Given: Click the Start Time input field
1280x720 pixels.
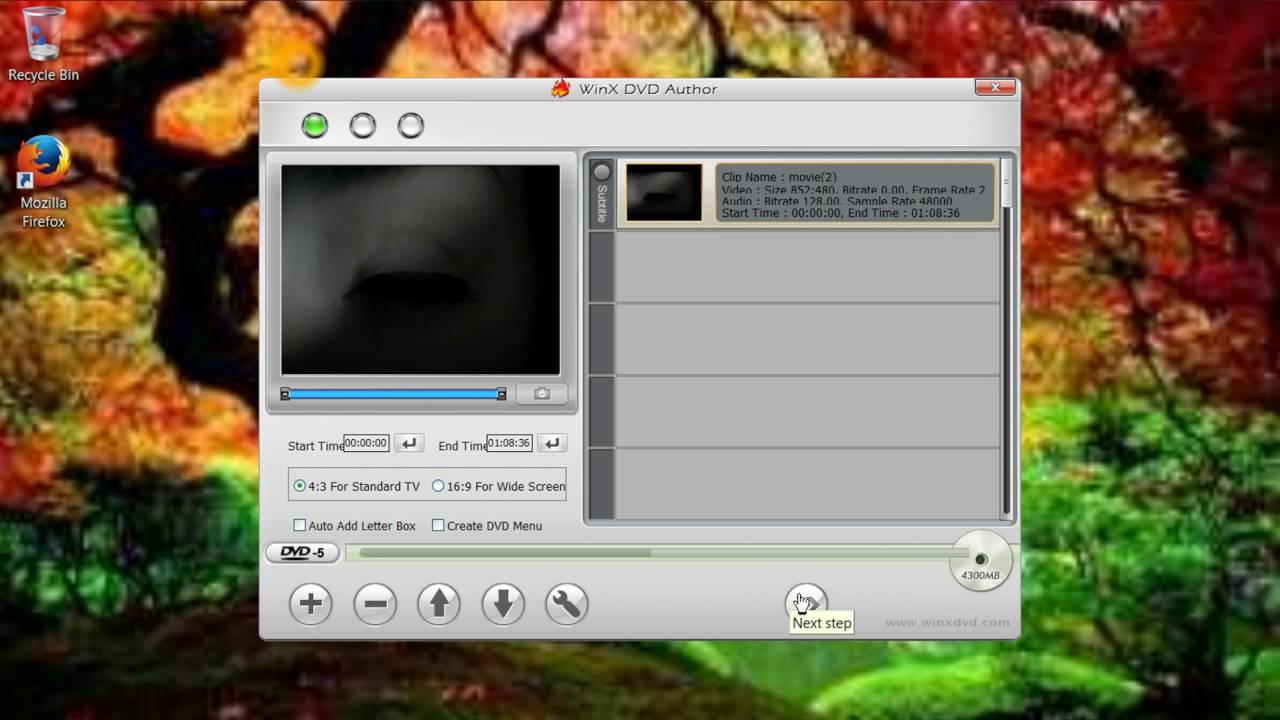Looking at the screenshot, I should coord(366,443).
